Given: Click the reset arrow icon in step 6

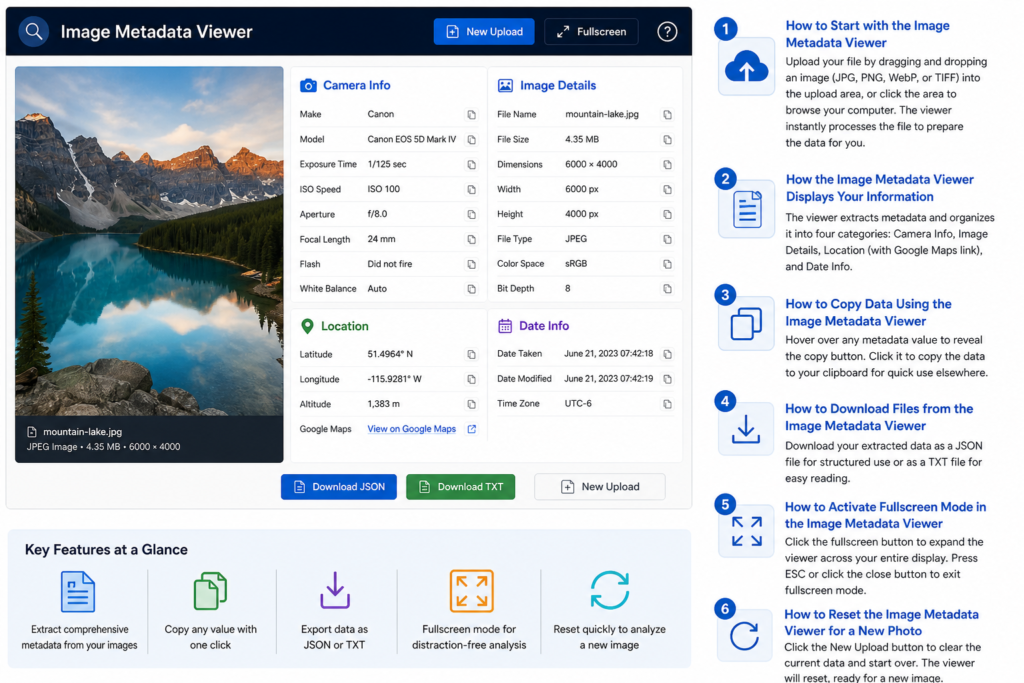Looking at the screenshot, I should [x=744, y=635].
